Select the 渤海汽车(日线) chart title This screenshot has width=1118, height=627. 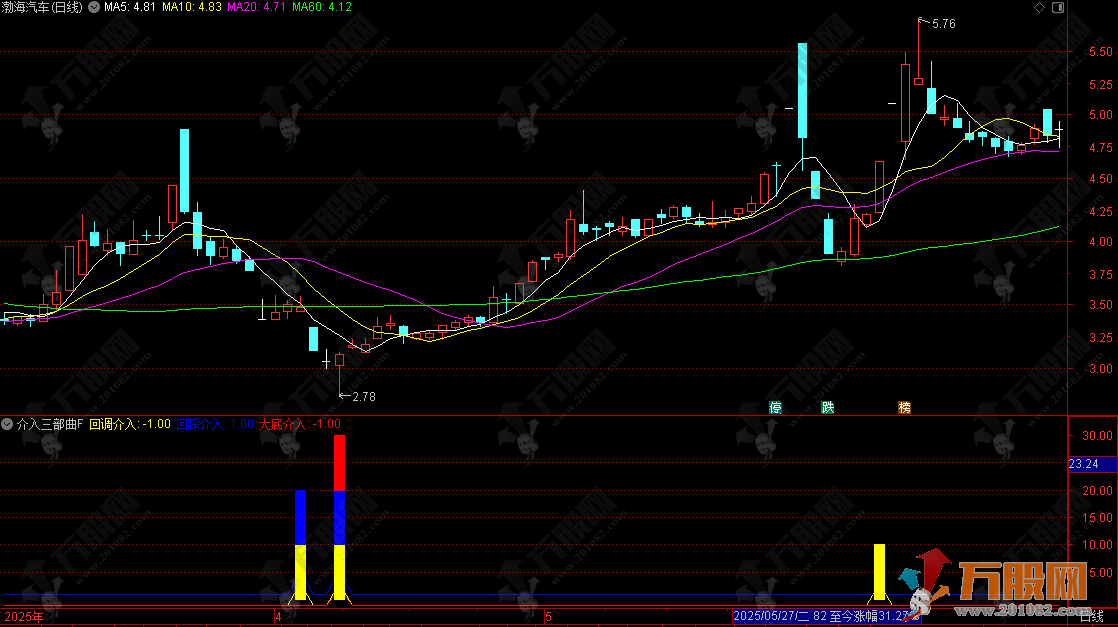[x=42, y=7]
